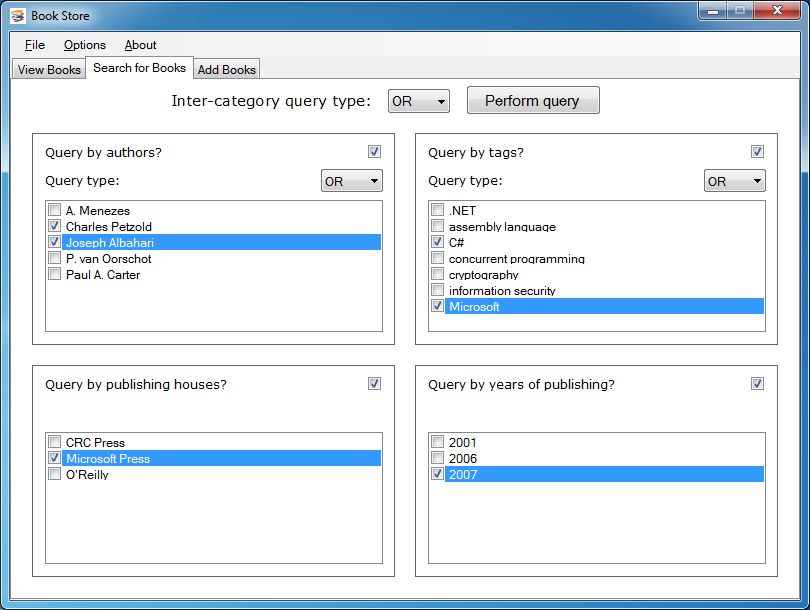The height and width of the screenshot is (610, 810).
Task: Select the cryptography tag text
Action: 484,275
